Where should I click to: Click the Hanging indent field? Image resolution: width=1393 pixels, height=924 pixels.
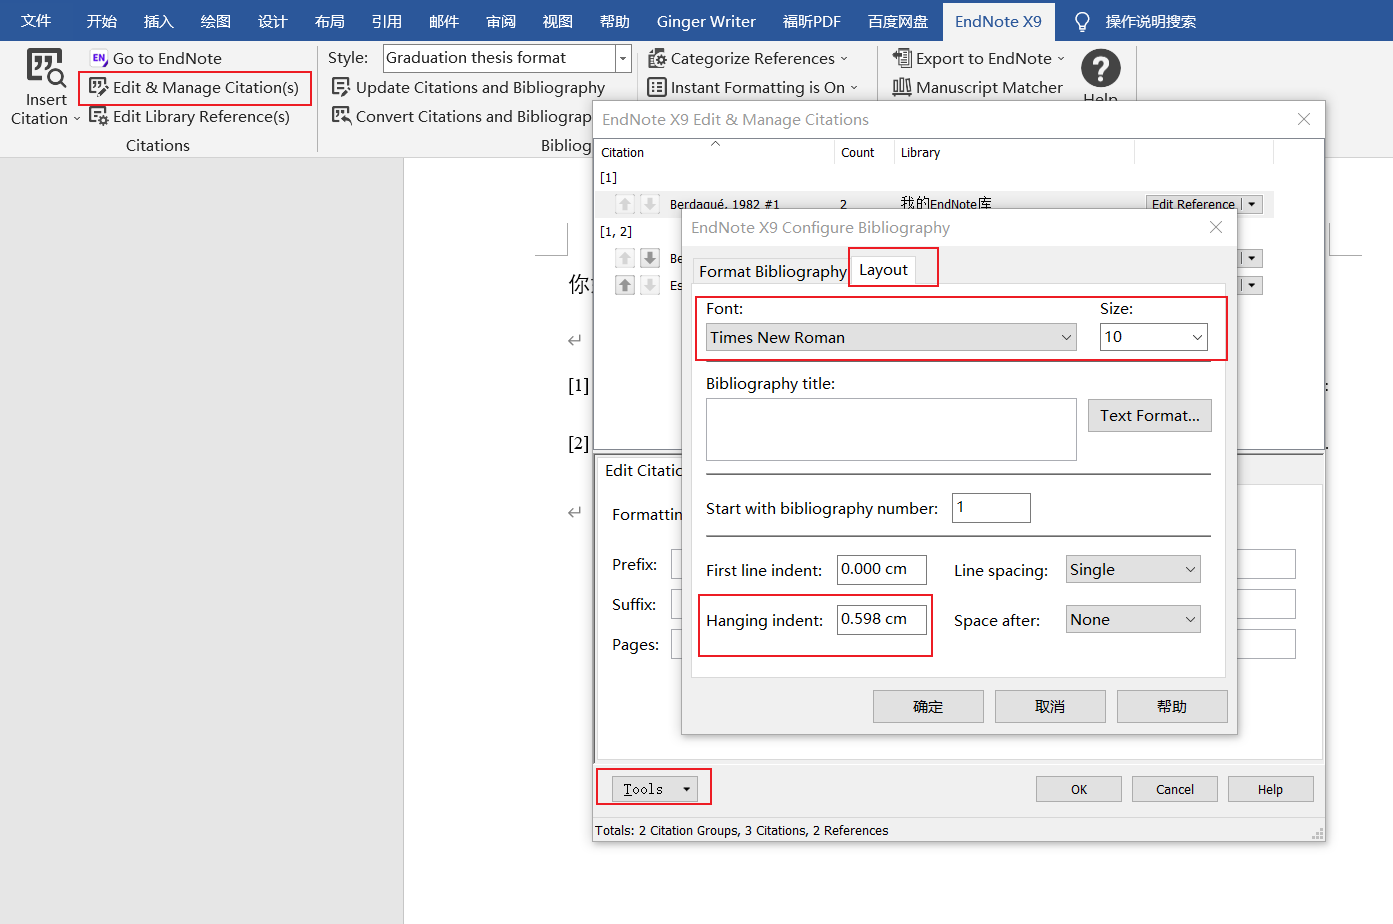[882, 620]
